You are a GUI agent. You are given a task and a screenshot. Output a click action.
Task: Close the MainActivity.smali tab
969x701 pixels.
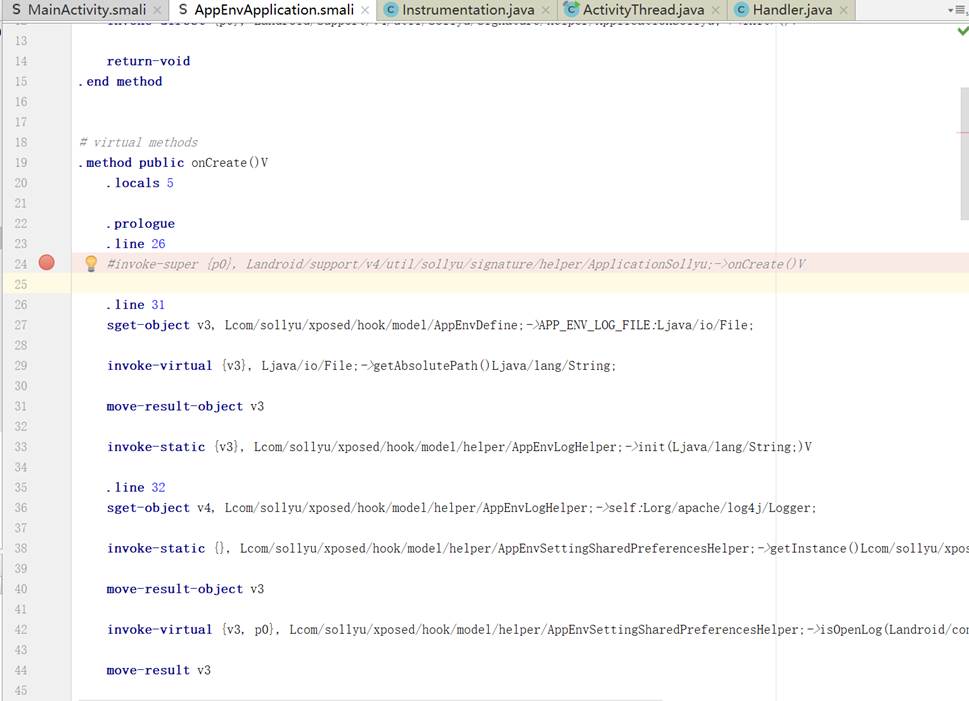click(x=158, y=11)
